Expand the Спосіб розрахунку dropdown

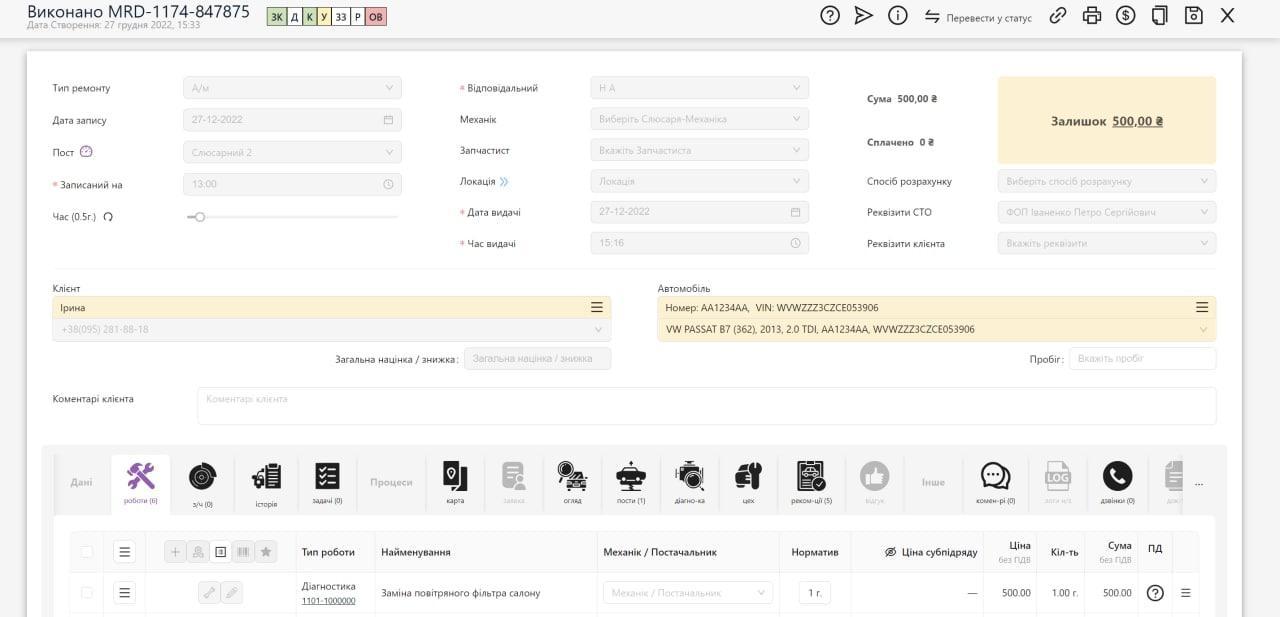pyautogui.click(x=1106, y=181)
